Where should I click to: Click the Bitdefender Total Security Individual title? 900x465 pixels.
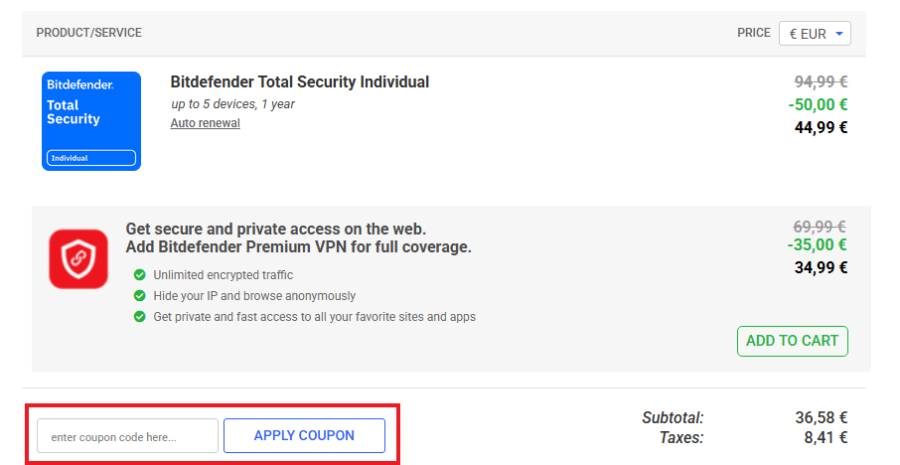(300, 82)
